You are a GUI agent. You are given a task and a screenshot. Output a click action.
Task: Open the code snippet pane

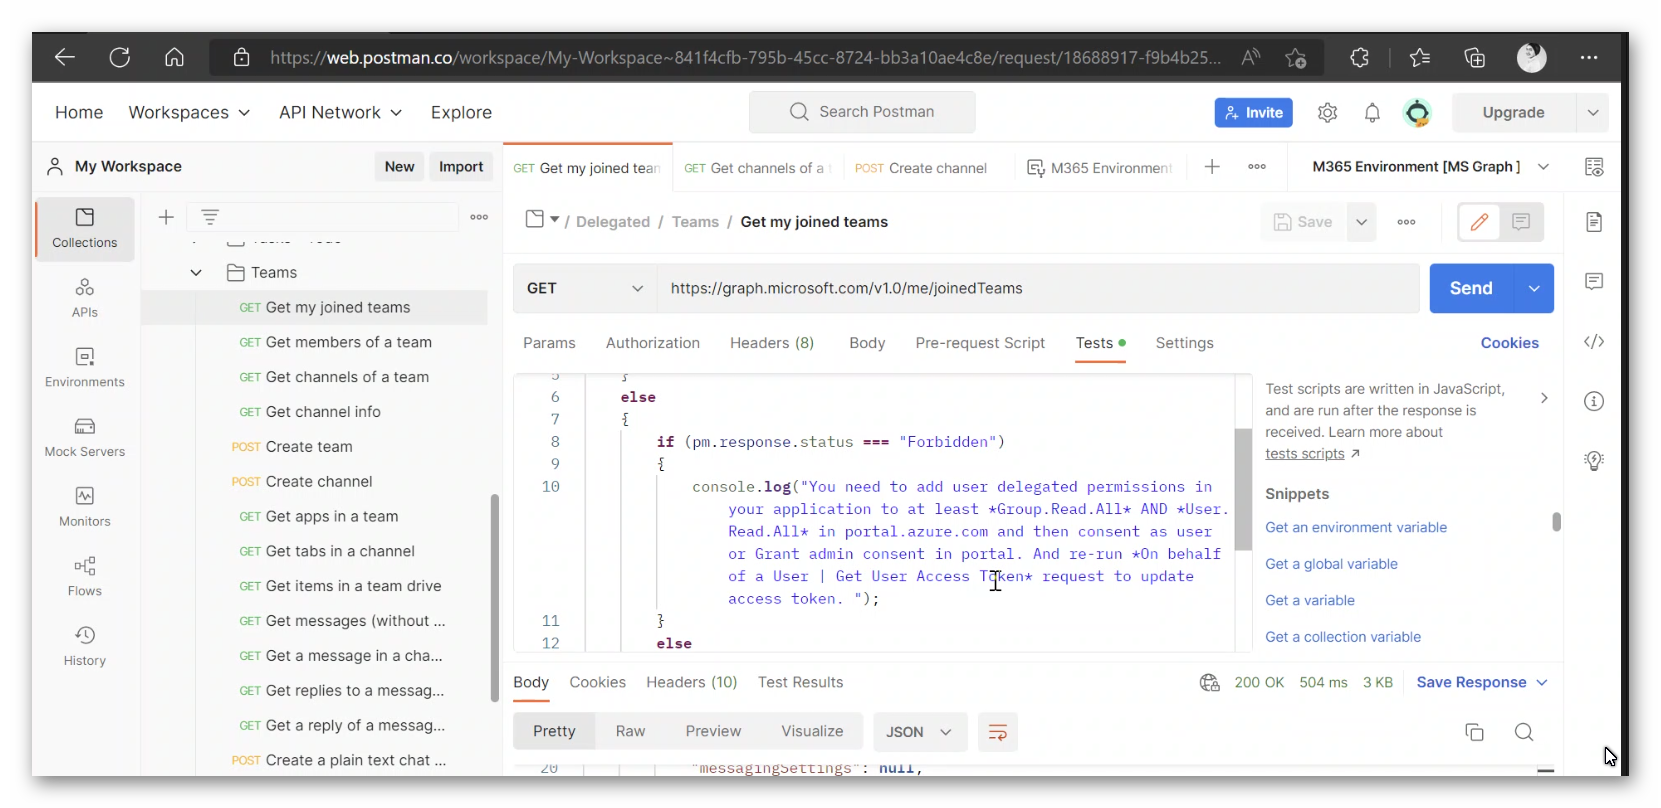pyautogui.click(x=1594, y=342)
